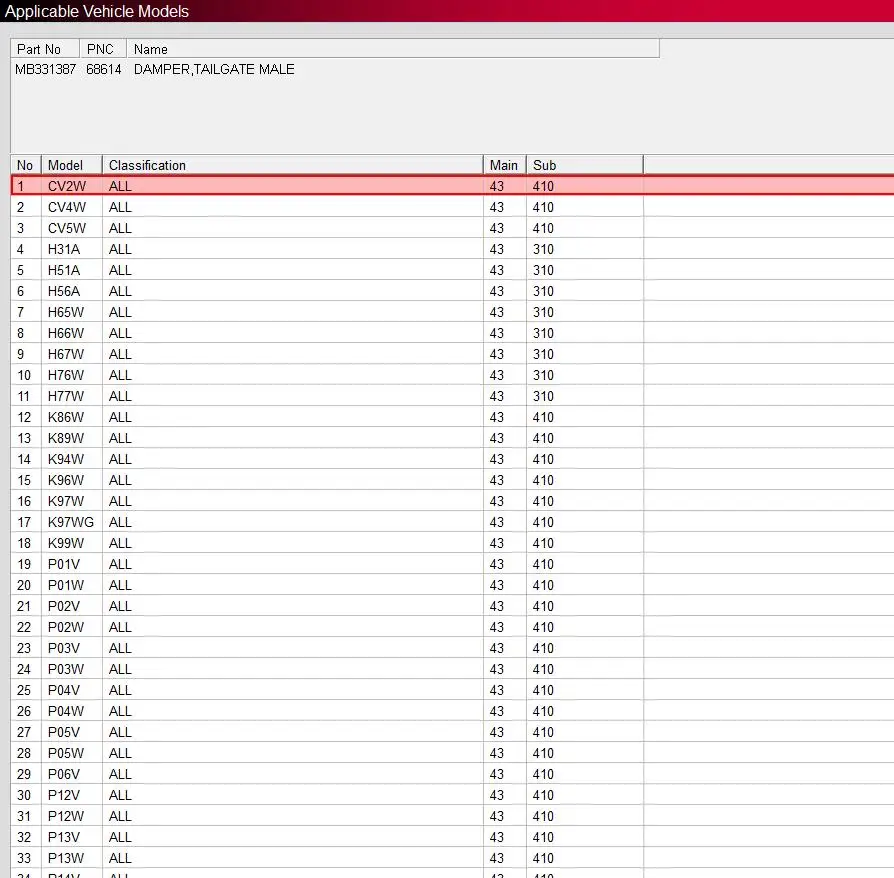
Task: Select the H76W model row
Action: coord(453,375)
